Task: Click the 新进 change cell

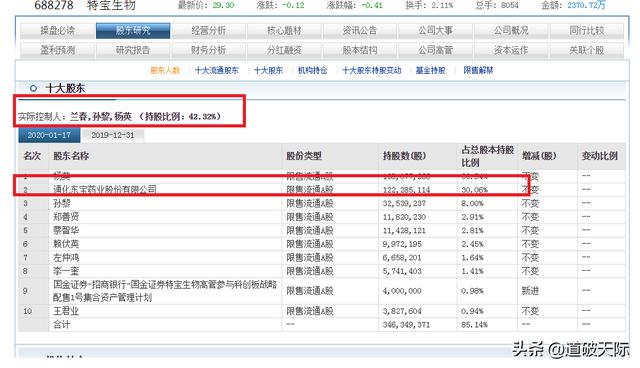Action: (x=530, y=291)
